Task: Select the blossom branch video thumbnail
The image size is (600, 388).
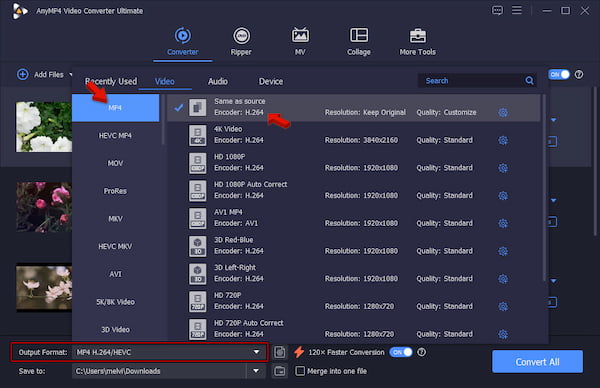Action: coord(44,287)
